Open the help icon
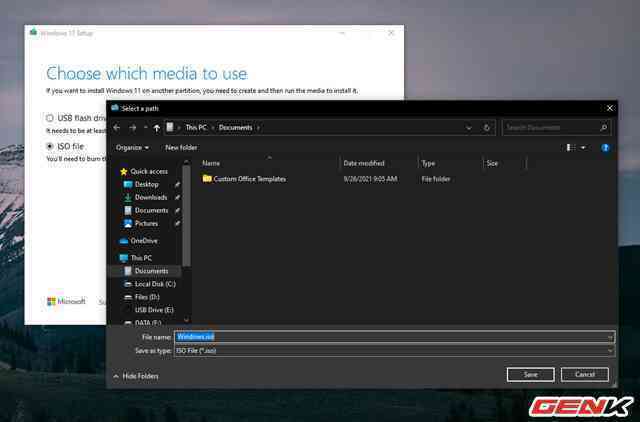 (605, 148)
